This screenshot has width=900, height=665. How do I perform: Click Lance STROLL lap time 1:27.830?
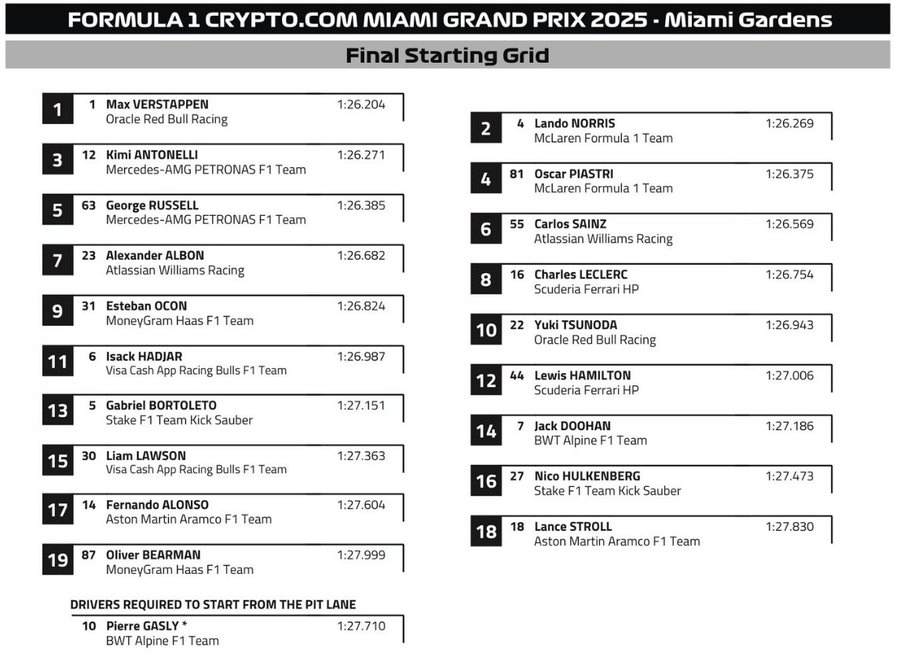tap(789, 526)
